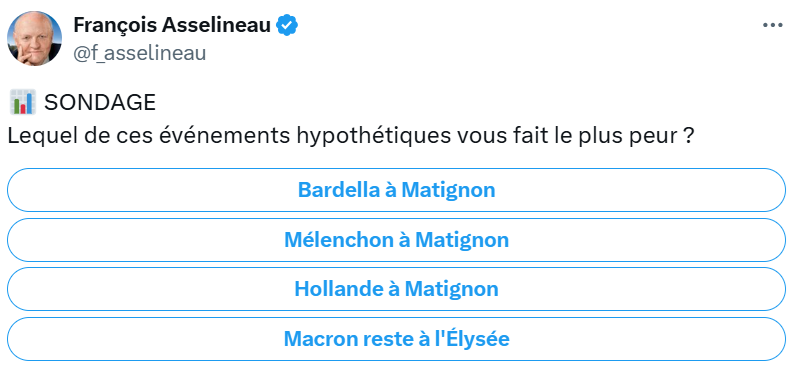Click the word Matignon in Bardella option
This screenshot has width=790, height=371.
tap(448, 191)
